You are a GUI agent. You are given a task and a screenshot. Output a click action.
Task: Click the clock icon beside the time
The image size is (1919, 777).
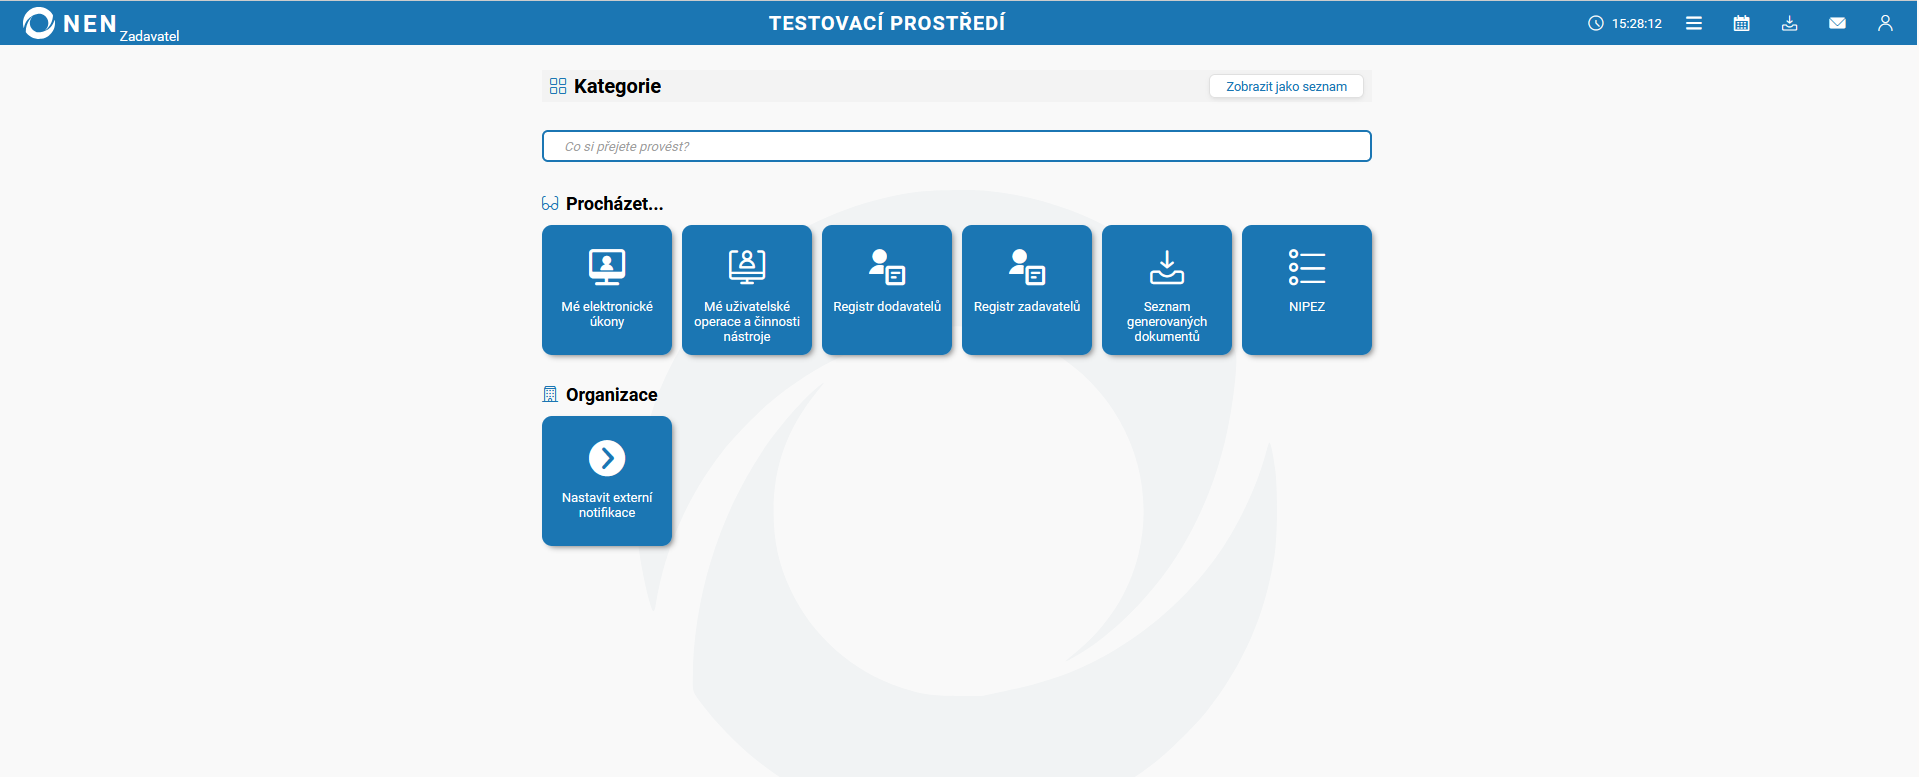click(x=1595, y=23)
